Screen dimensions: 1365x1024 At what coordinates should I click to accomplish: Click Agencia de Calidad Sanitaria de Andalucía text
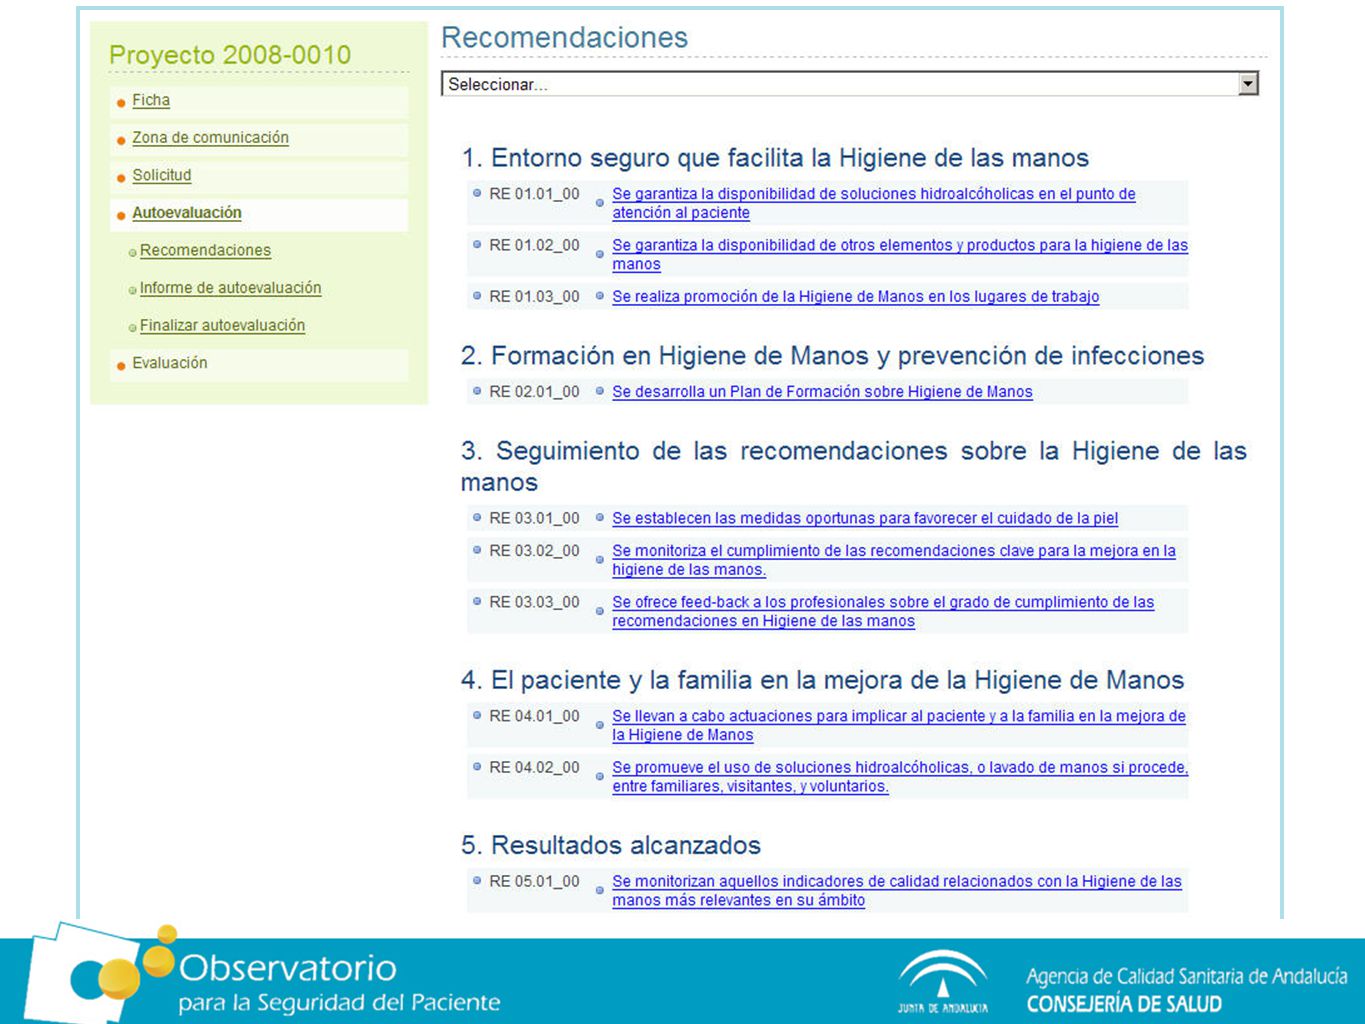point(1186,976)
